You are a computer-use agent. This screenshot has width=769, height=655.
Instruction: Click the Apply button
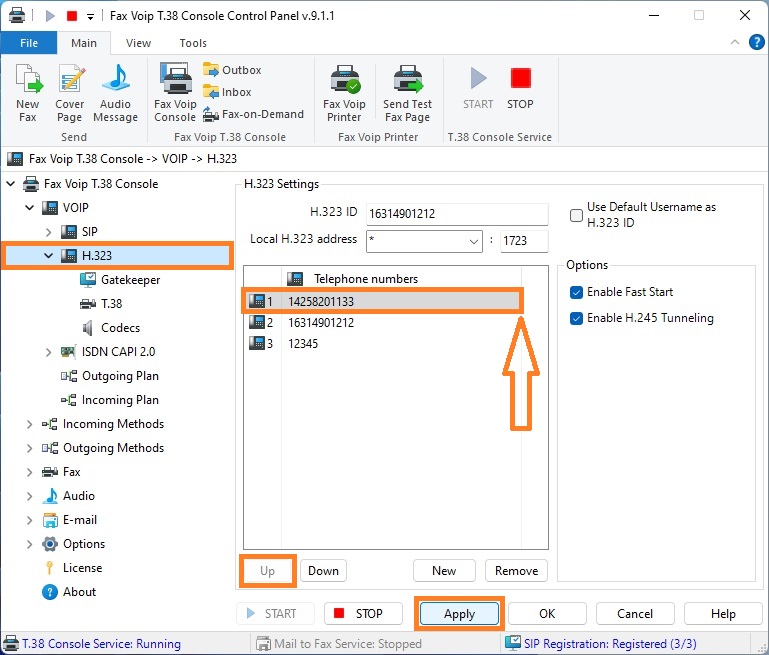click(x=460, y=614)
